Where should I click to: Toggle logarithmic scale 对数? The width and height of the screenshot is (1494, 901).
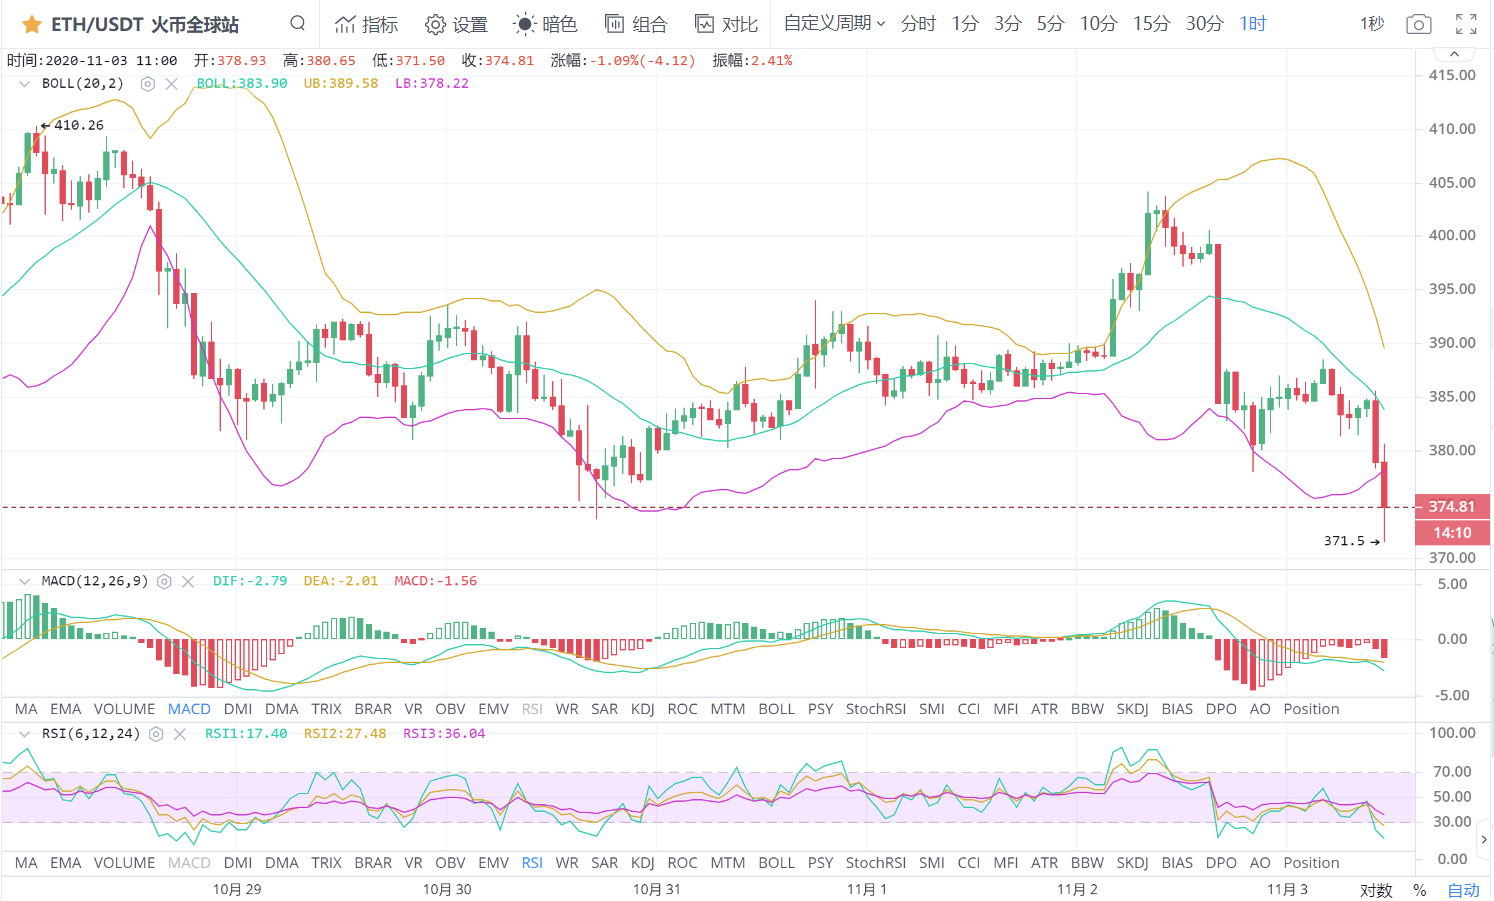[1376, 890]
